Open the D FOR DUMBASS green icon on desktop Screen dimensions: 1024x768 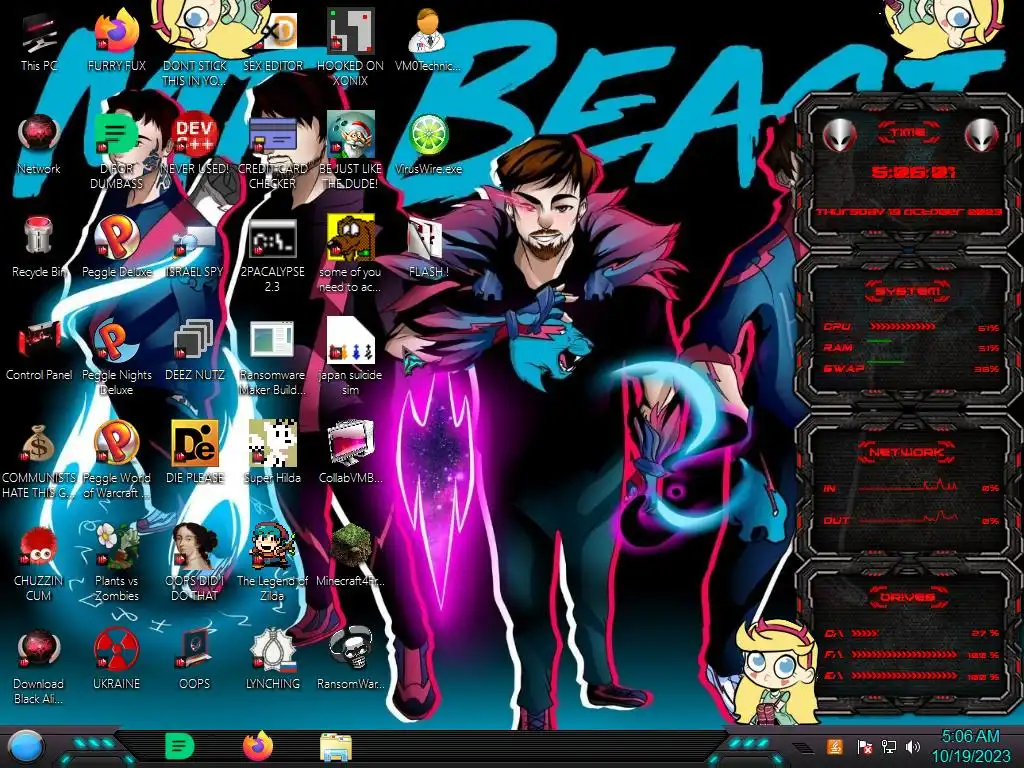[x=116, y=153]
